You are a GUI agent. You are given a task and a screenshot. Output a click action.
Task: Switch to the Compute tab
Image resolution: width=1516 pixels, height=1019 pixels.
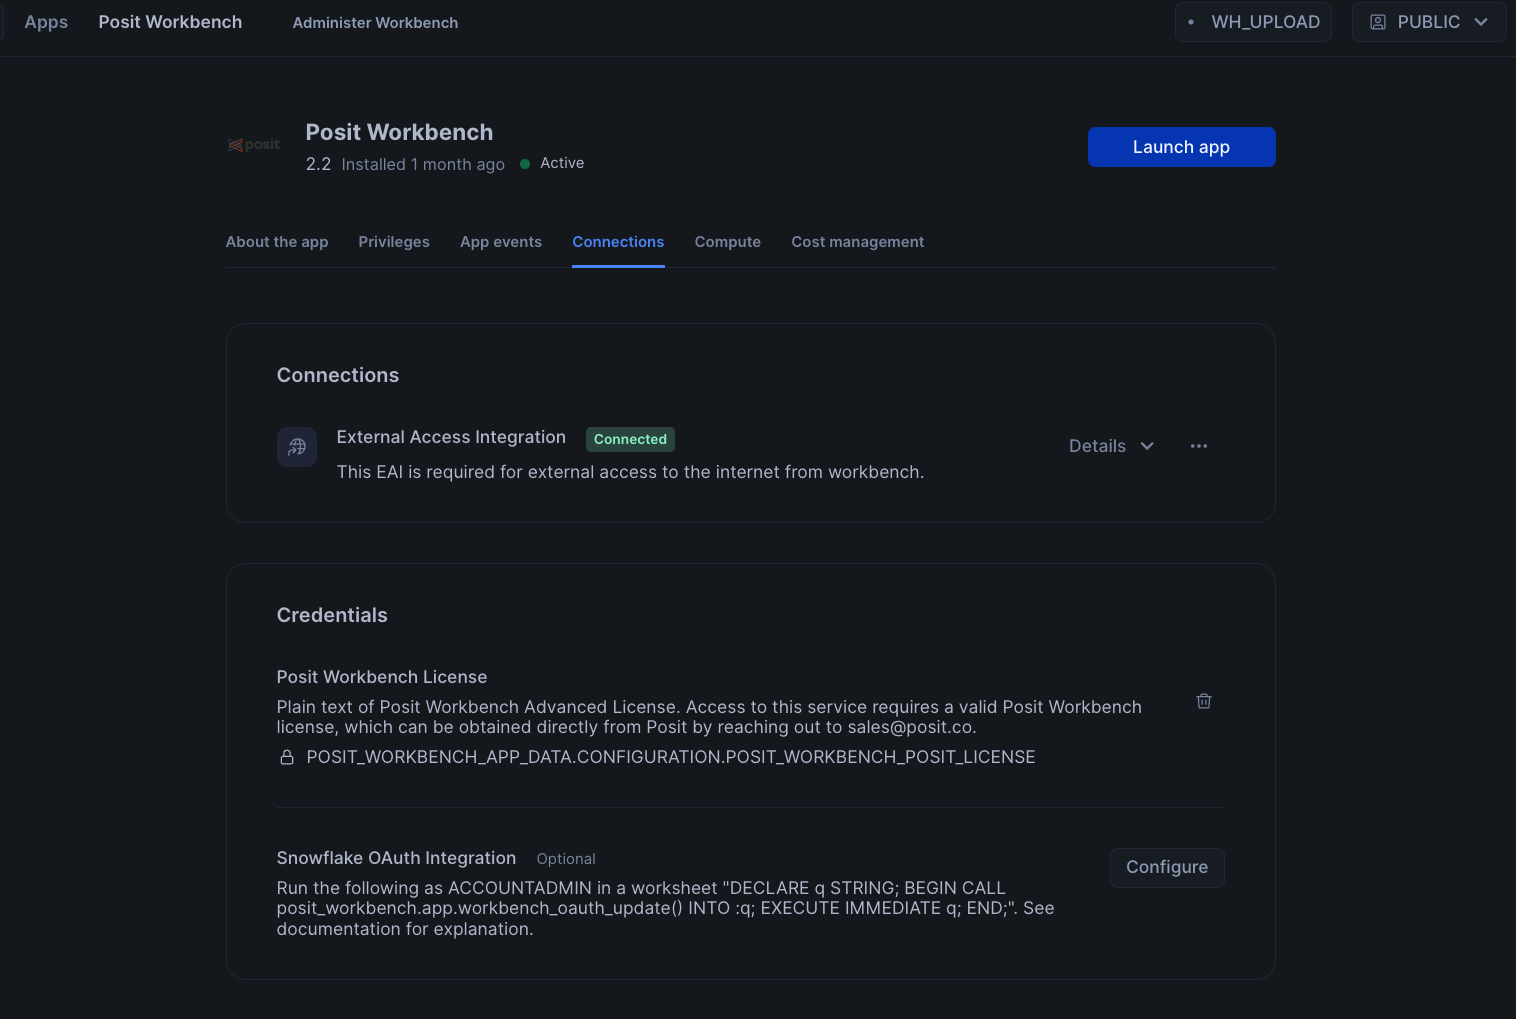pos(728,242)
